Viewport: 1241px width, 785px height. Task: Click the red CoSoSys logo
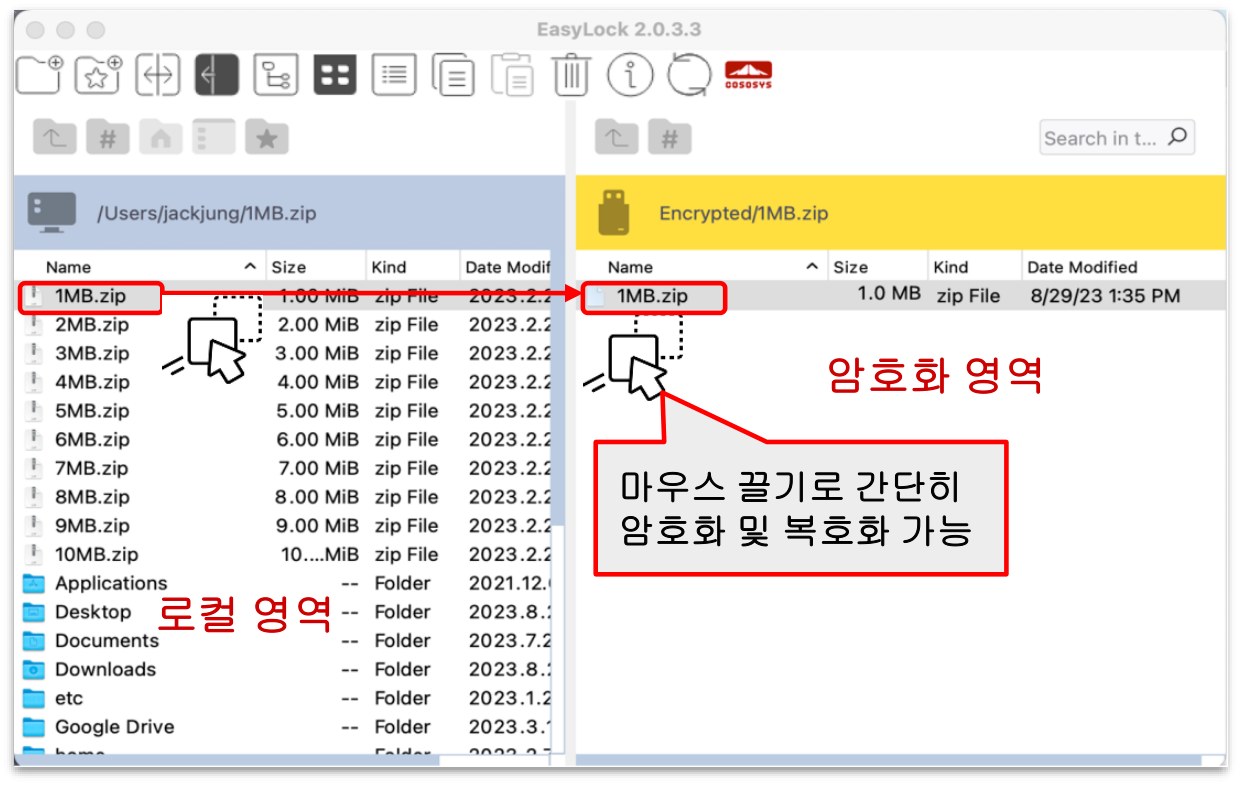point(748,75)
